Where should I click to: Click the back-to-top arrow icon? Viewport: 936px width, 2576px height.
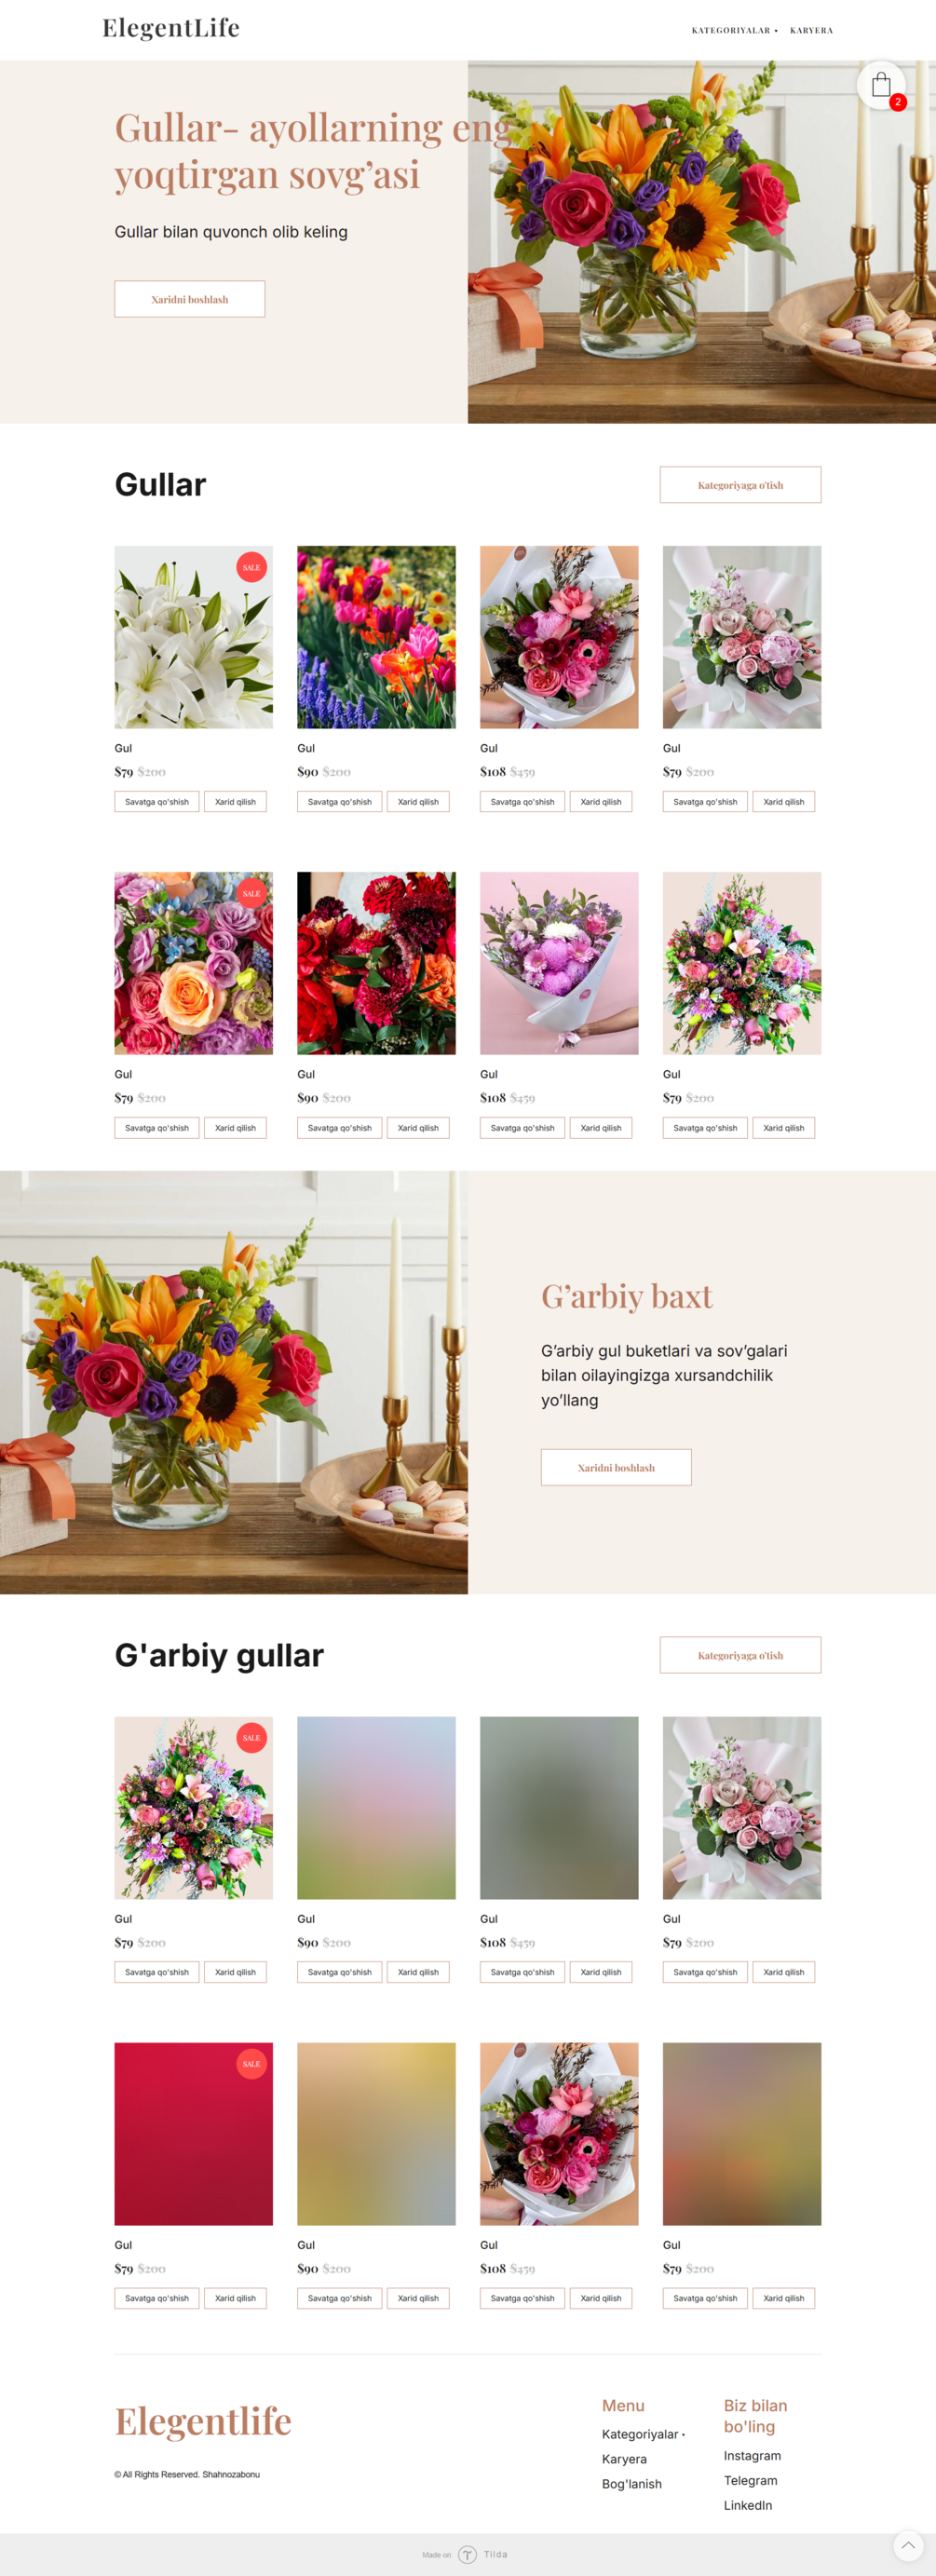click(907, 2545)
